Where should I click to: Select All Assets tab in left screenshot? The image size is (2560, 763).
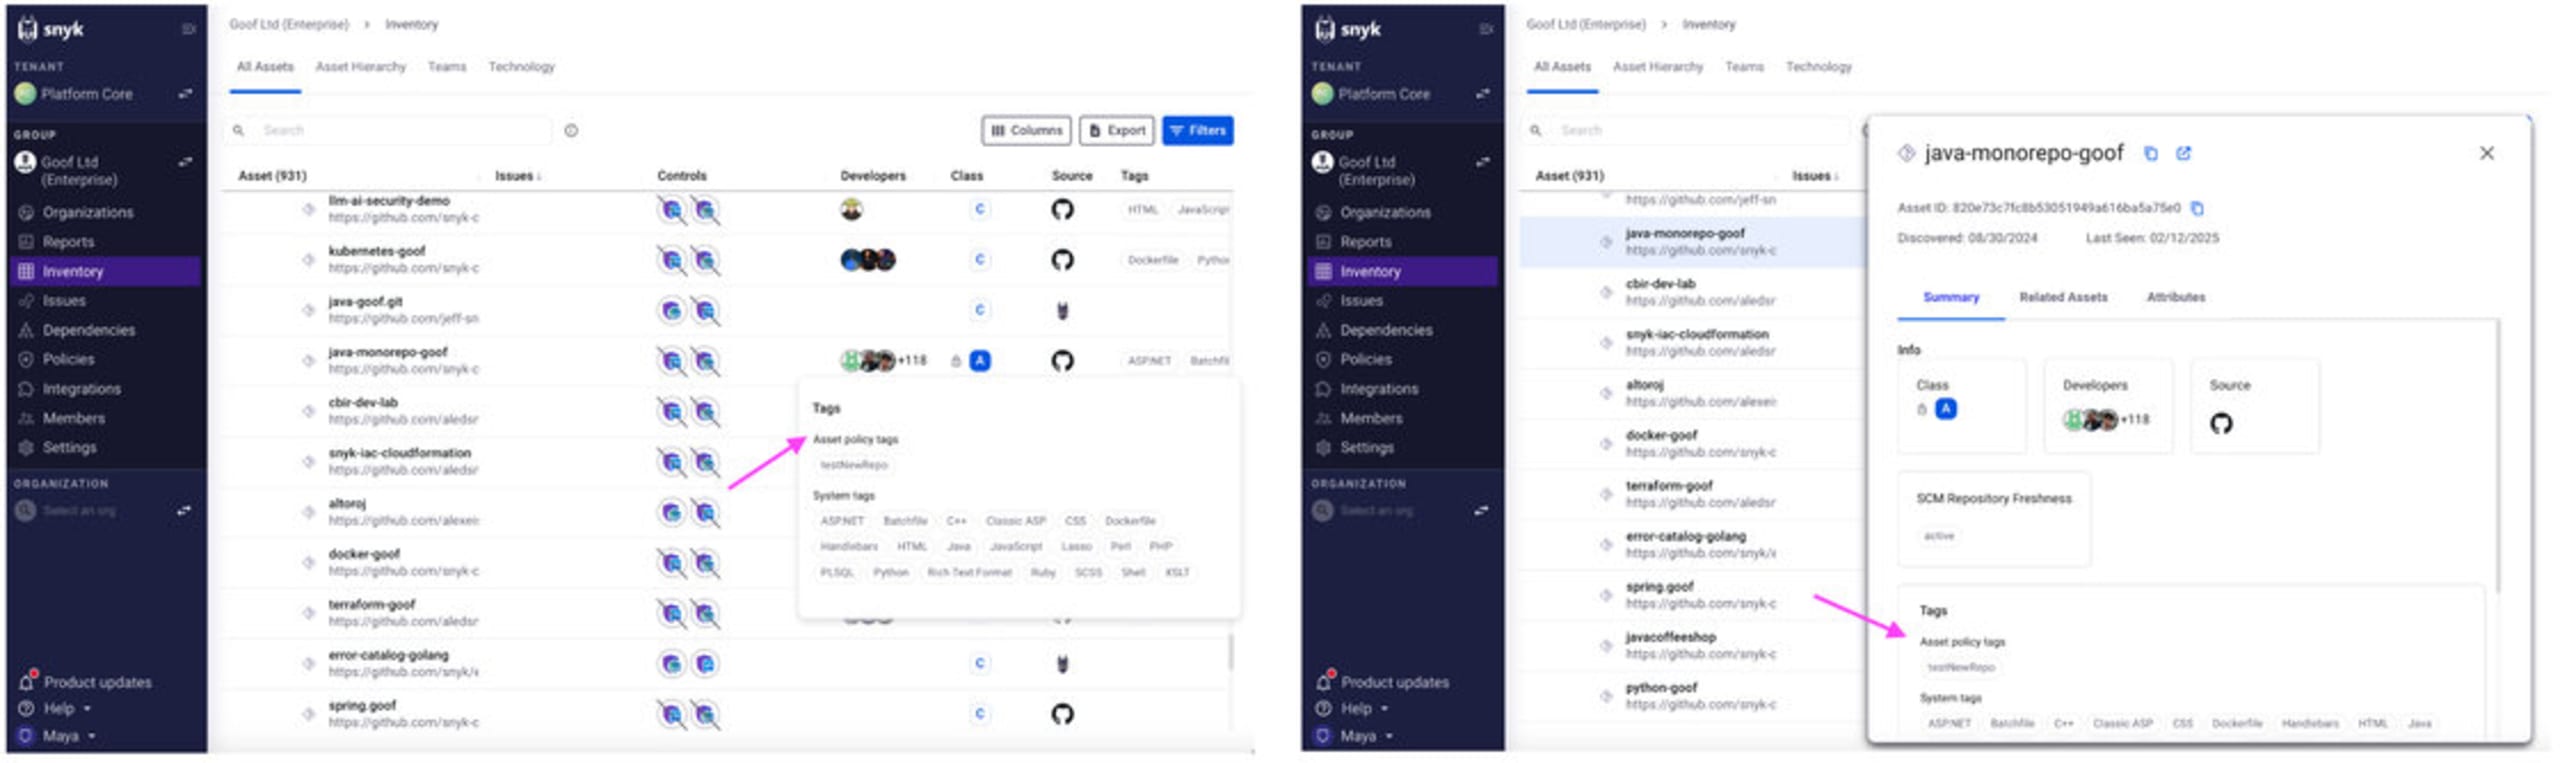(265, 67)
